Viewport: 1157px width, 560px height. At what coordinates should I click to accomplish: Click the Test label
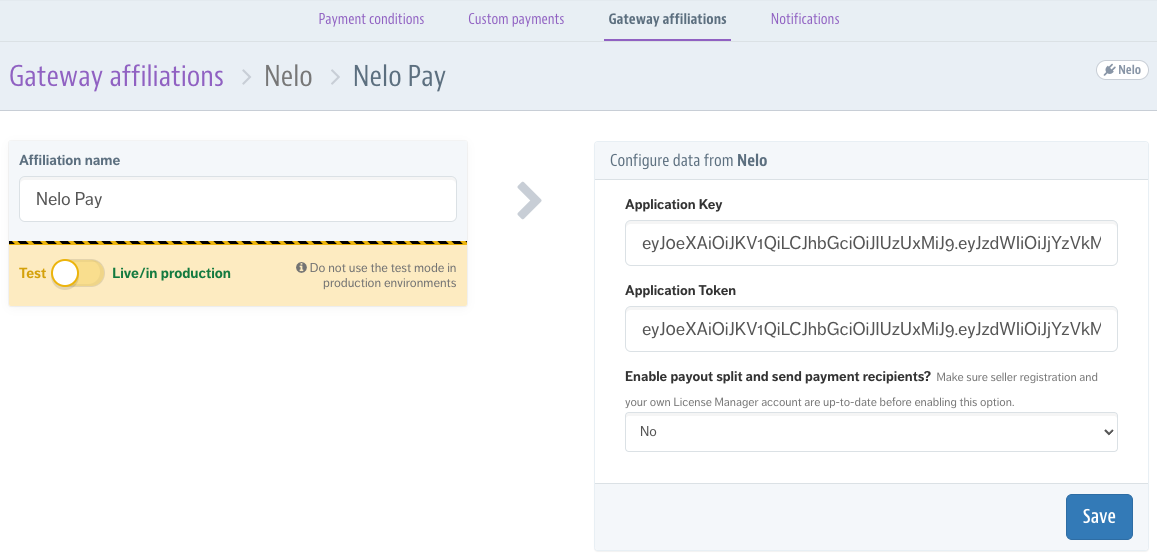point(32,273)
